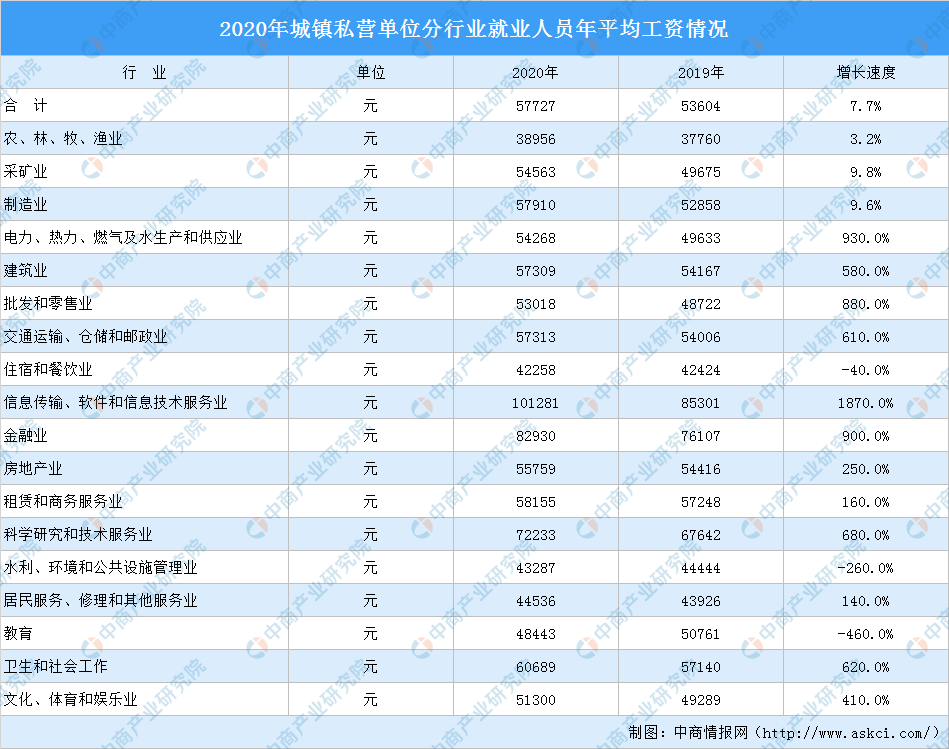The width and height of the screenshot is (949, 749).
Task: Click the 2020 value 42258
Action: [x=536, y=370]
